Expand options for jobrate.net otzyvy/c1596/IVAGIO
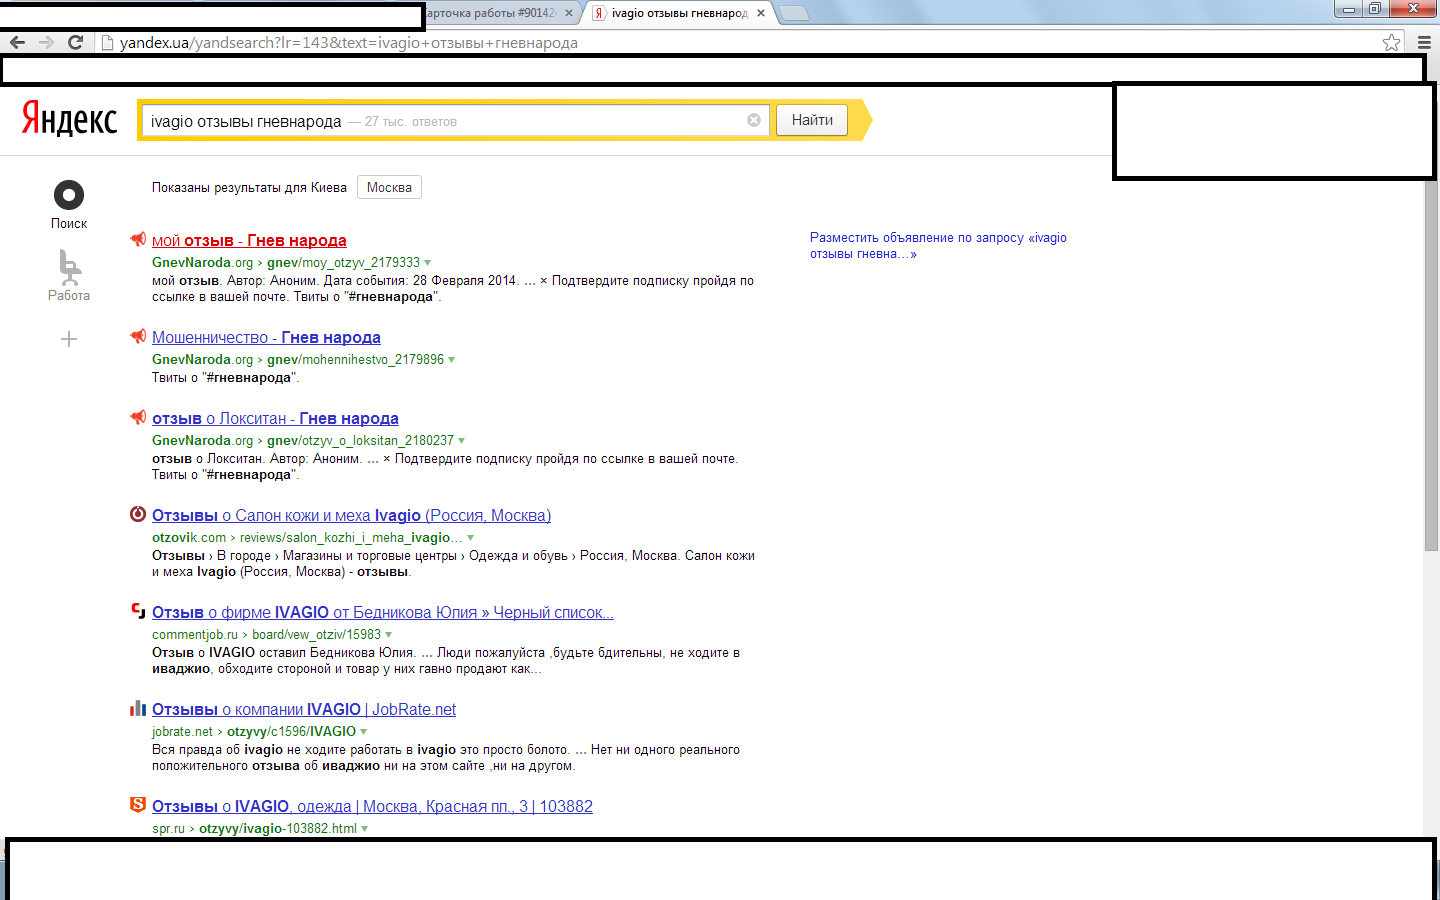Image resolution: width=1440 pixels, height=900 pixels. click(x=364, y=732)
